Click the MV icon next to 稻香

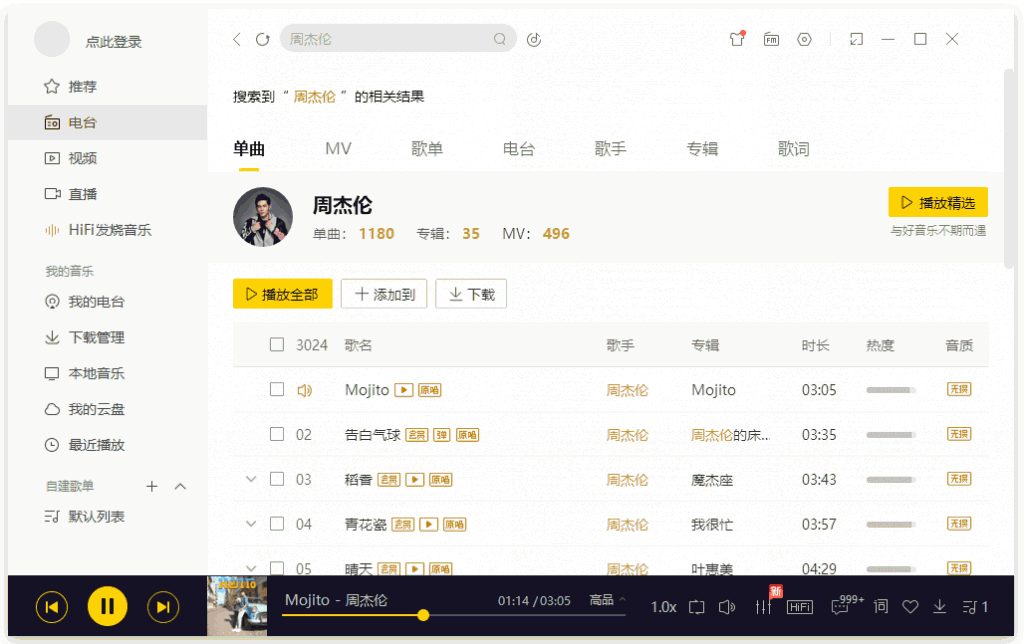coord(415,479)
